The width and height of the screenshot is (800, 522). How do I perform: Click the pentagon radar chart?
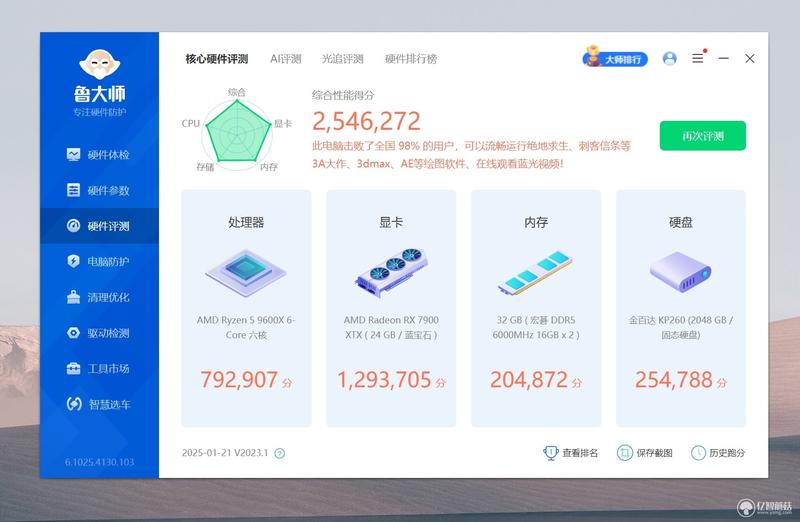tap(237, 133)
